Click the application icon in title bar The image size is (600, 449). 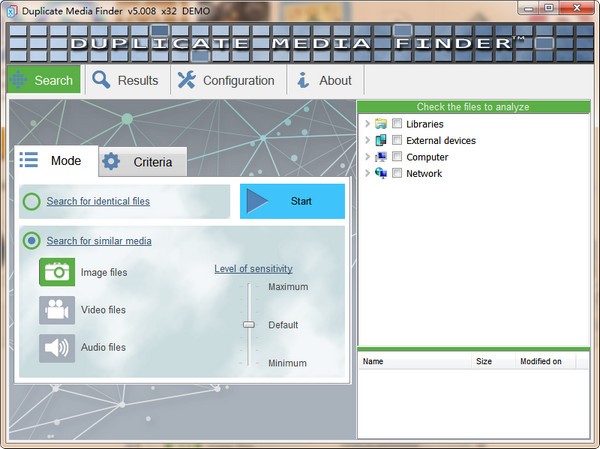[11, 11]
